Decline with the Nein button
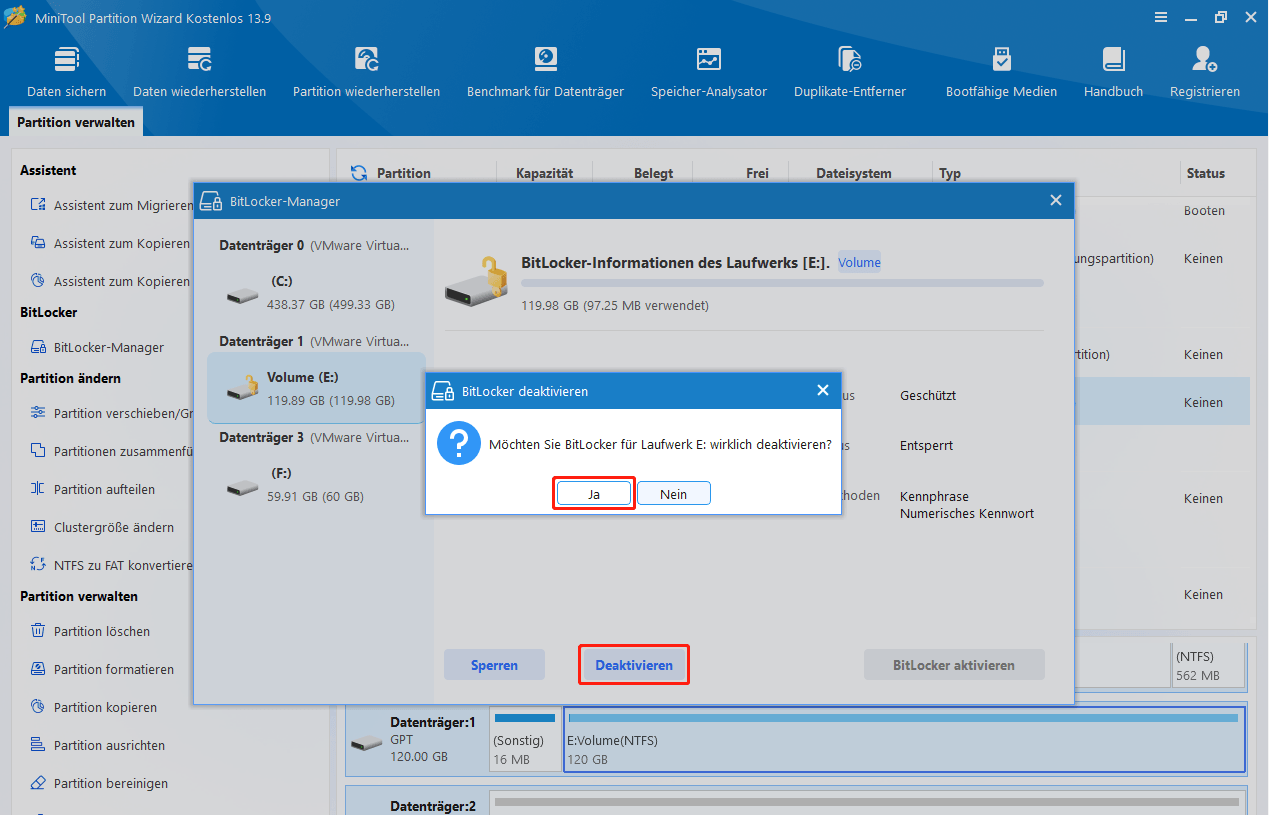Image resolution: width=1269 pixels, height=815 pixels. (x=674, y=494)
